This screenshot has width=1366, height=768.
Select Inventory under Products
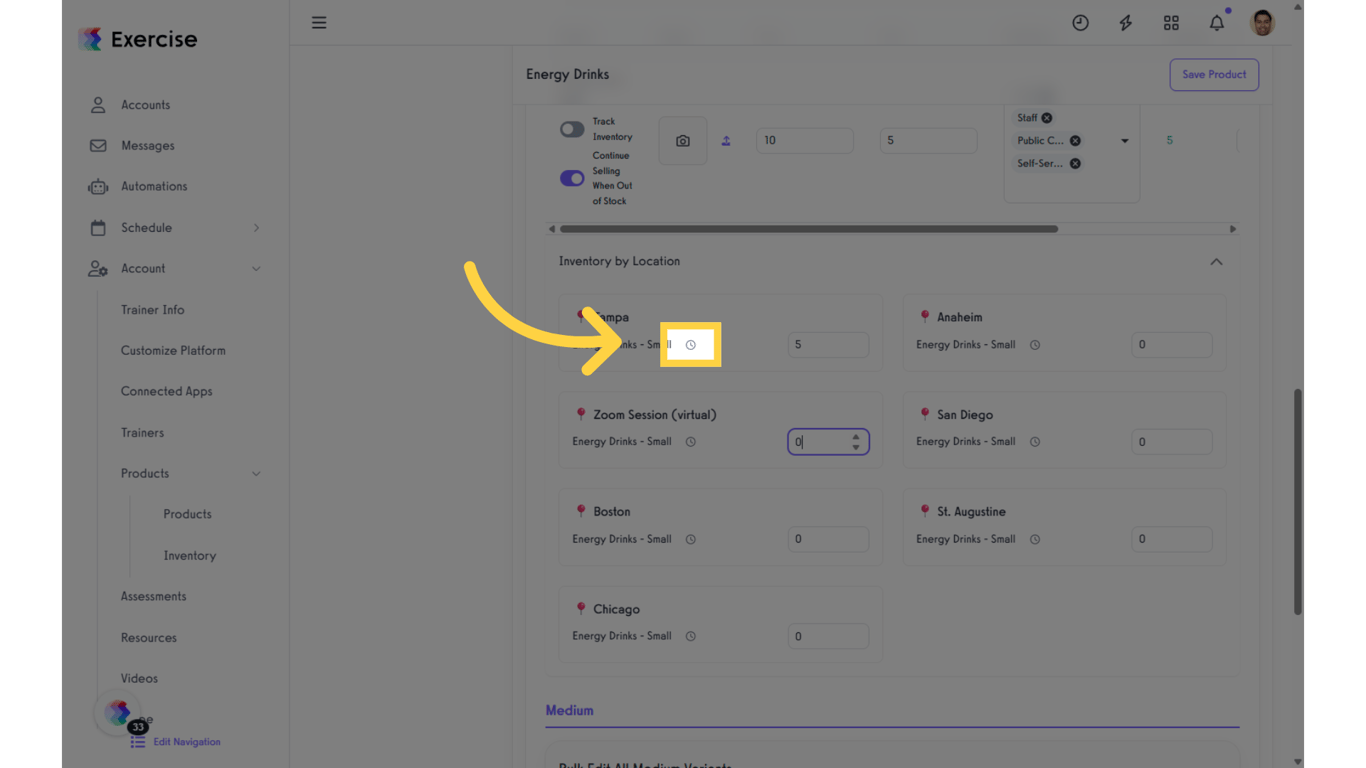pos(189,555)
